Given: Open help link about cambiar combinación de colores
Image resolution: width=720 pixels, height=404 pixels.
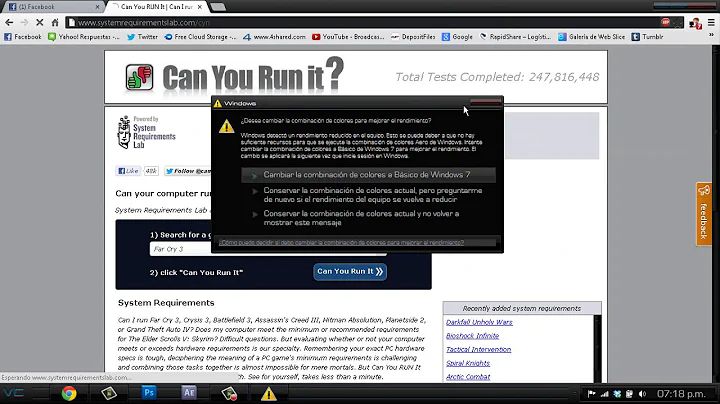Looking at the screenshot, I should [341, 242].
